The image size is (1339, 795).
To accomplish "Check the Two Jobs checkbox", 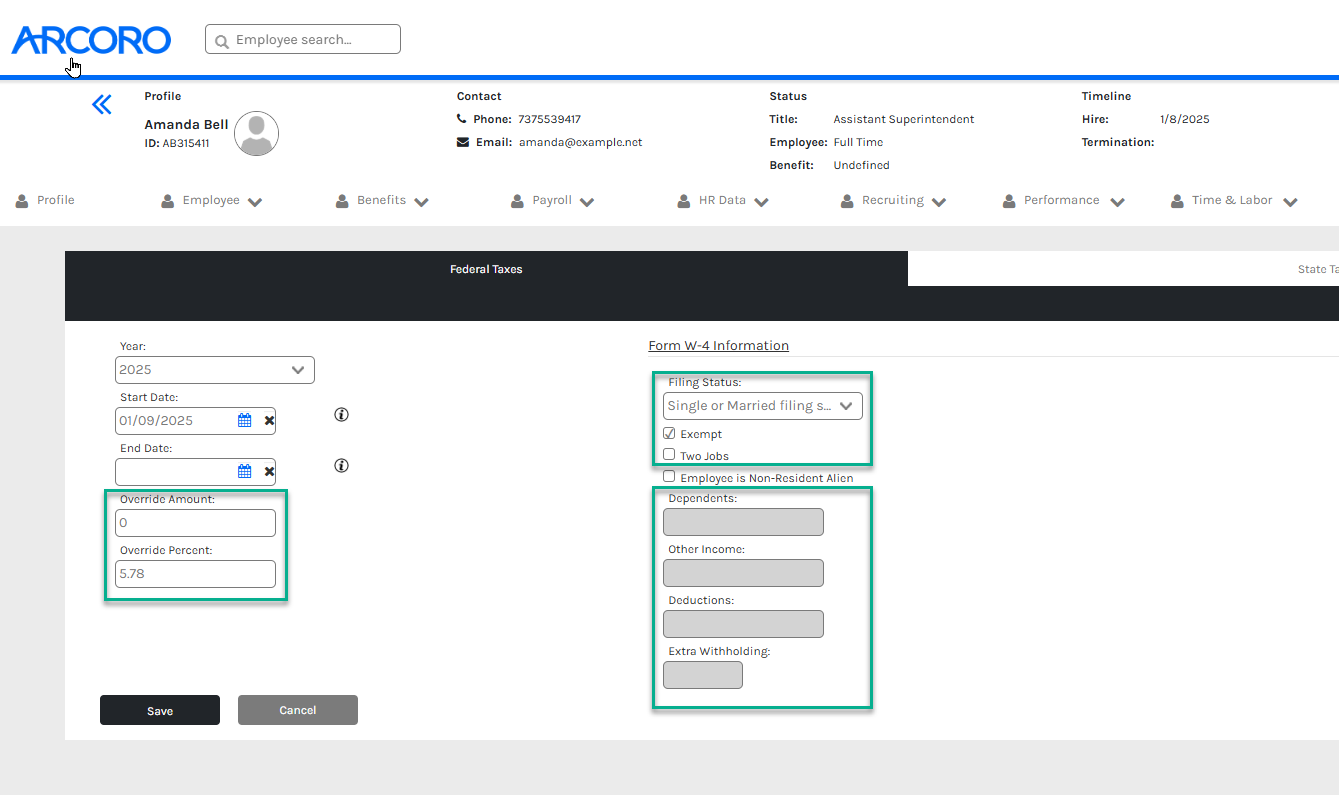I will 669,455.
